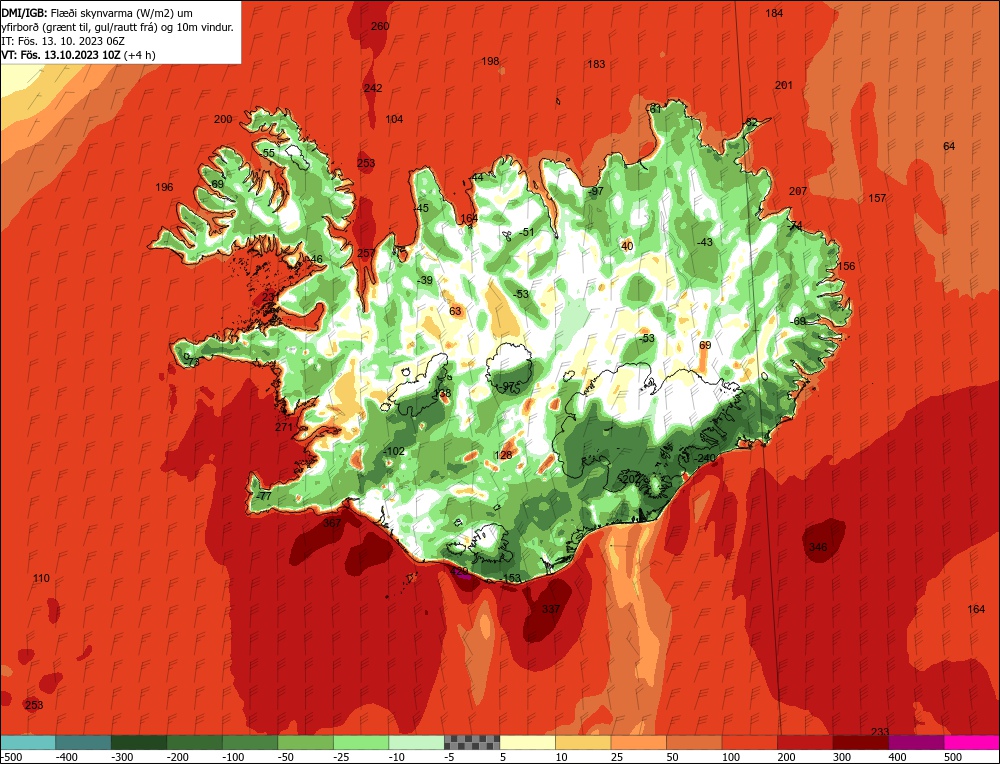Click the map value '-45'
Image resolution: width=1000 pixels, height=764 pixels.
[x=420, y=209]
